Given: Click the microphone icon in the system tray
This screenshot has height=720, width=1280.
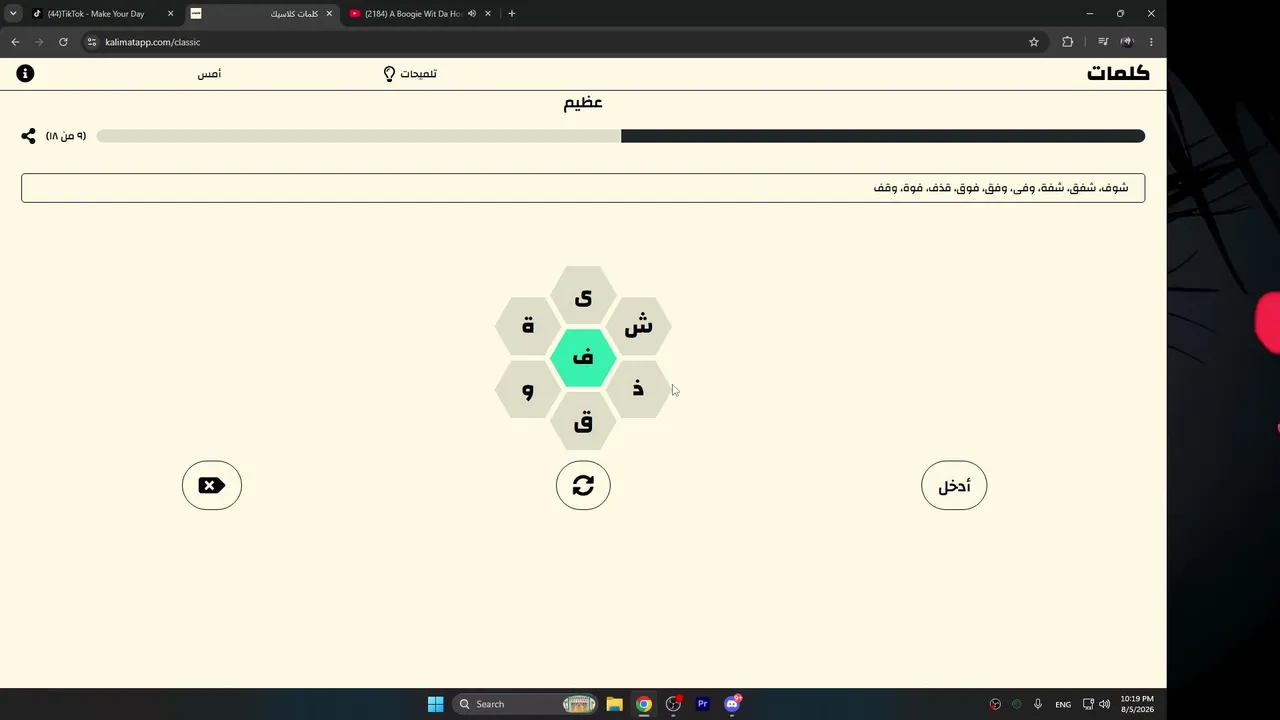Looking at the screenshot, I should (x=1038, y=704).
